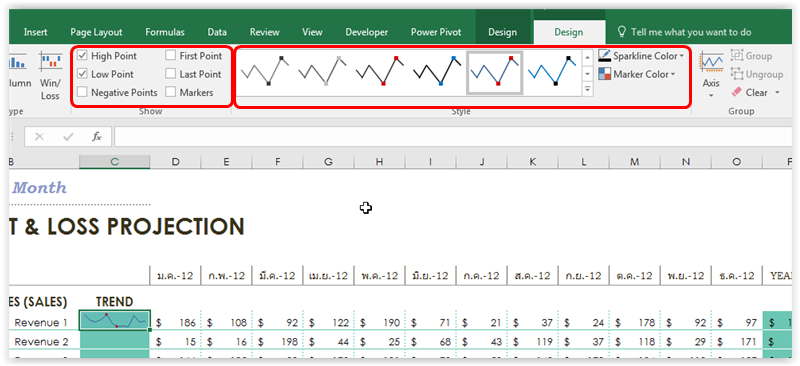Select Revenue 1 value 178

pyautogui.click(x=635, y=323)
